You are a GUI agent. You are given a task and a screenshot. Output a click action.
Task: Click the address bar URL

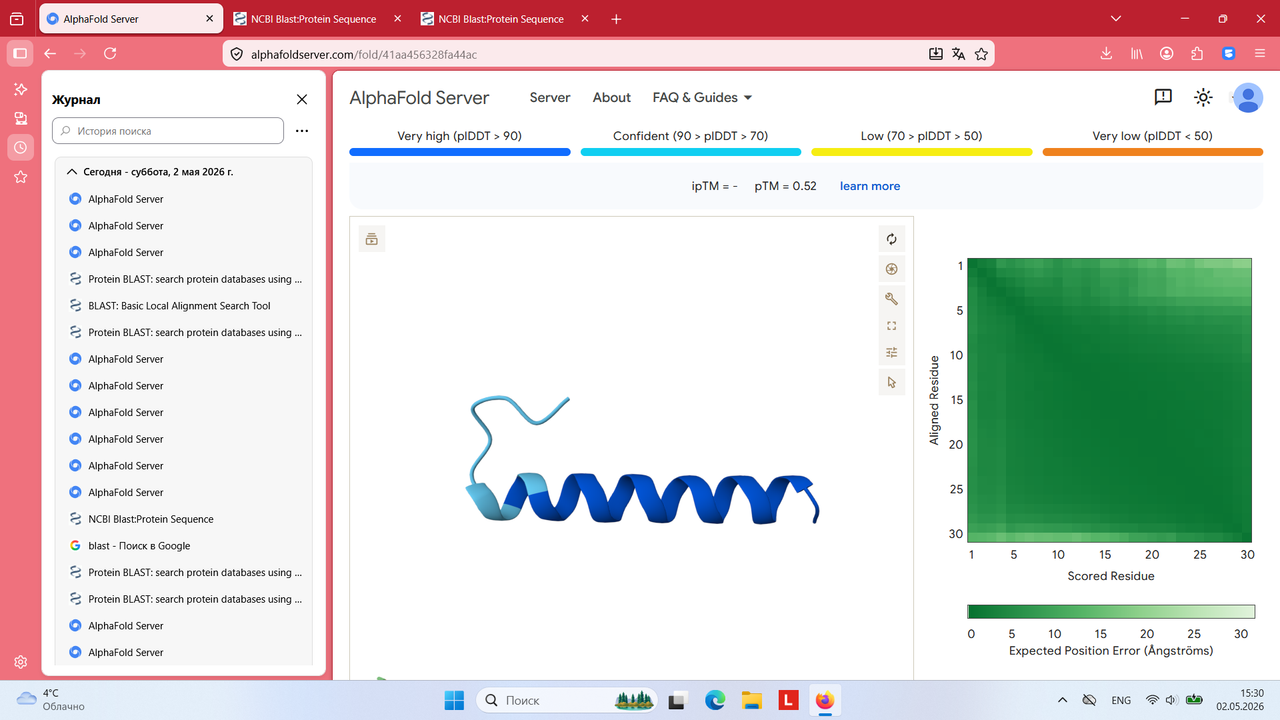tap(364, 54)
